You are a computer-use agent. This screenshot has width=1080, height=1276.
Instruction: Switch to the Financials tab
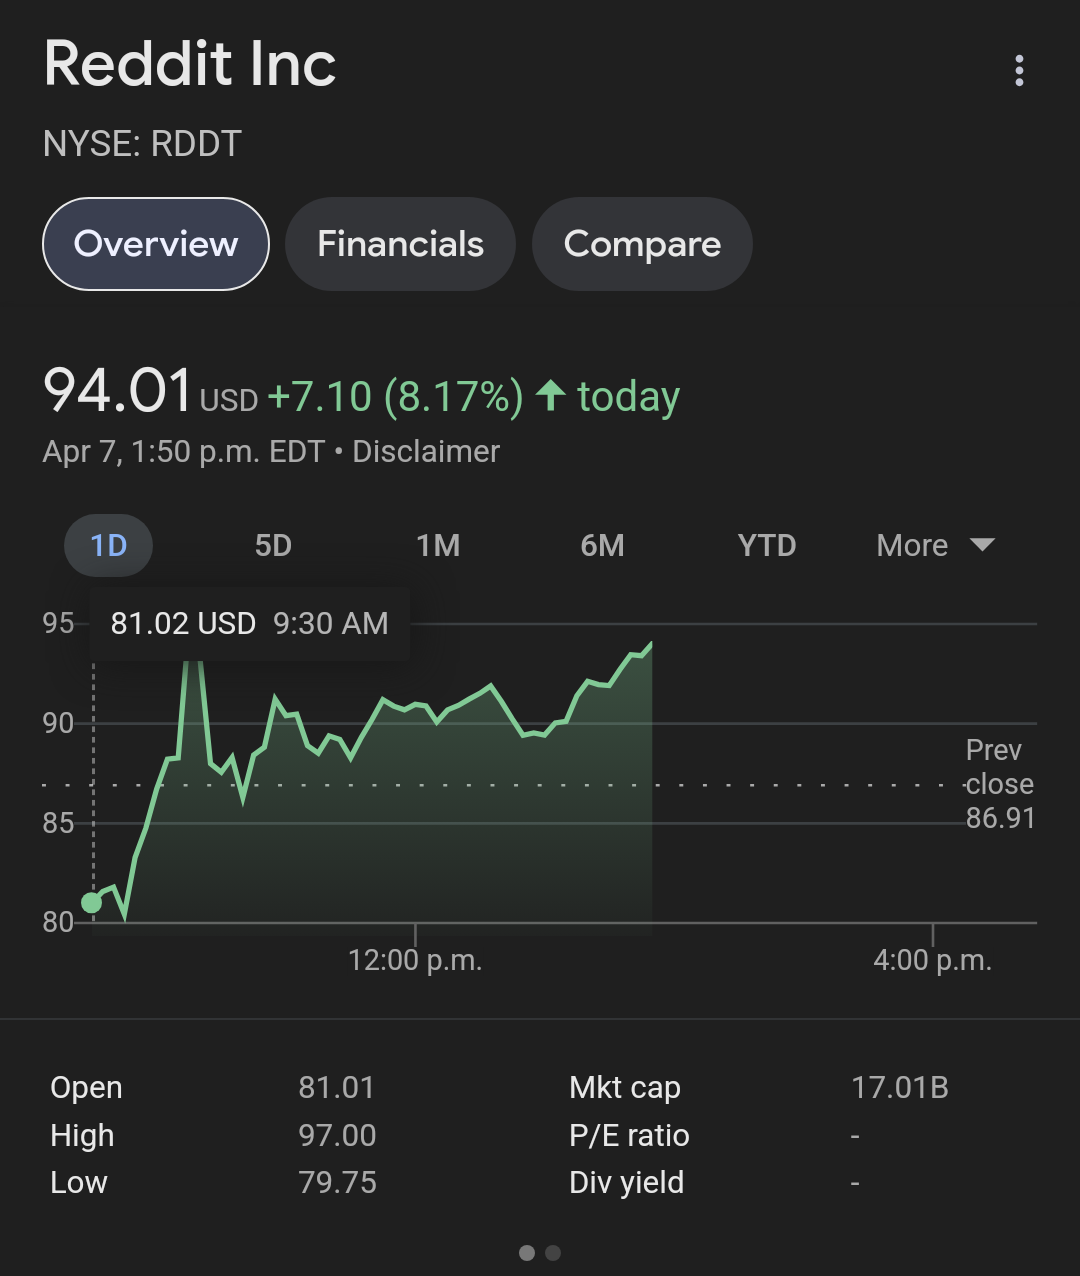[x=400, y=244]
